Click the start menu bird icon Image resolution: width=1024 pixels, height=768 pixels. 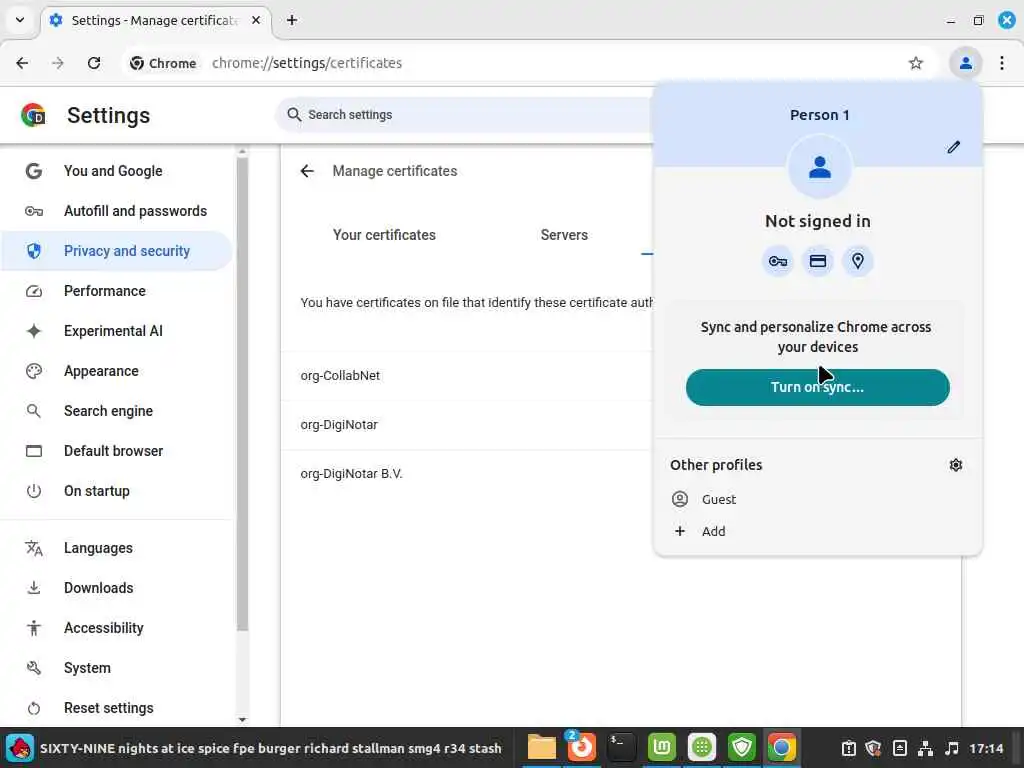pyautogui.click(x=20, y=748)
